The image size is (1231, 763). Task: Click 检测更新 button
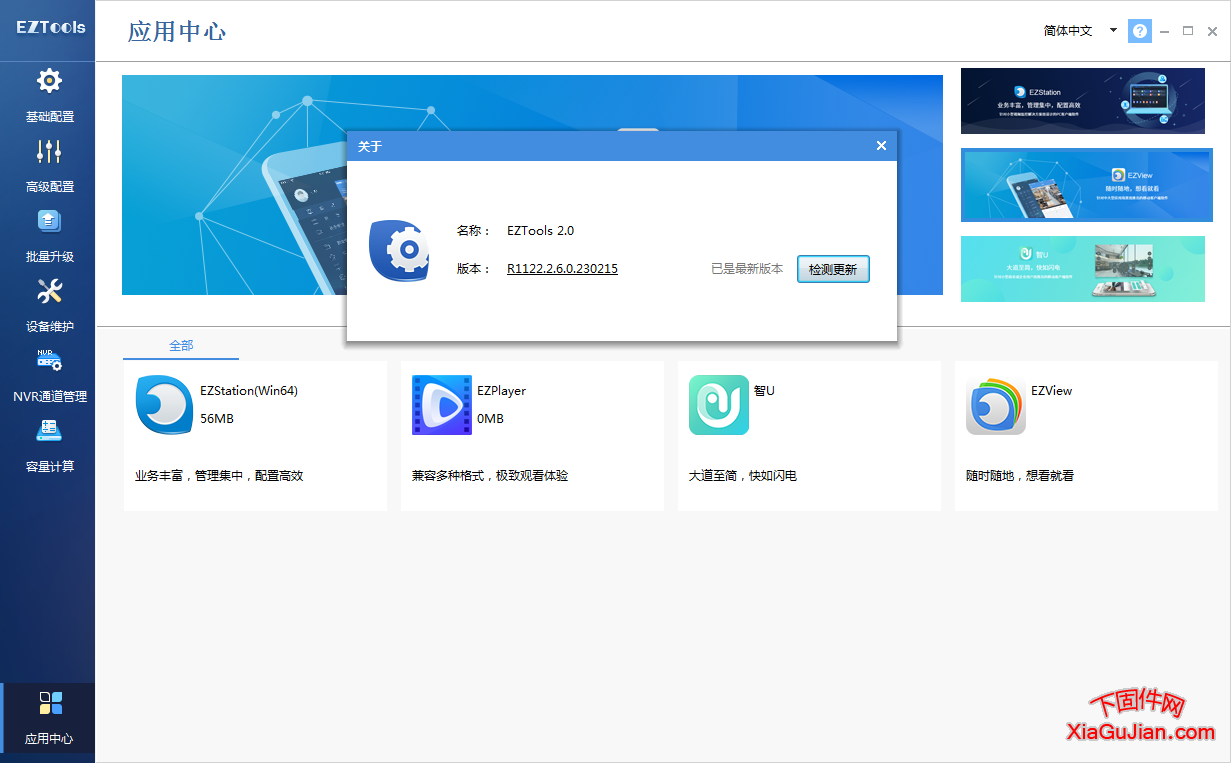[833, 269]
